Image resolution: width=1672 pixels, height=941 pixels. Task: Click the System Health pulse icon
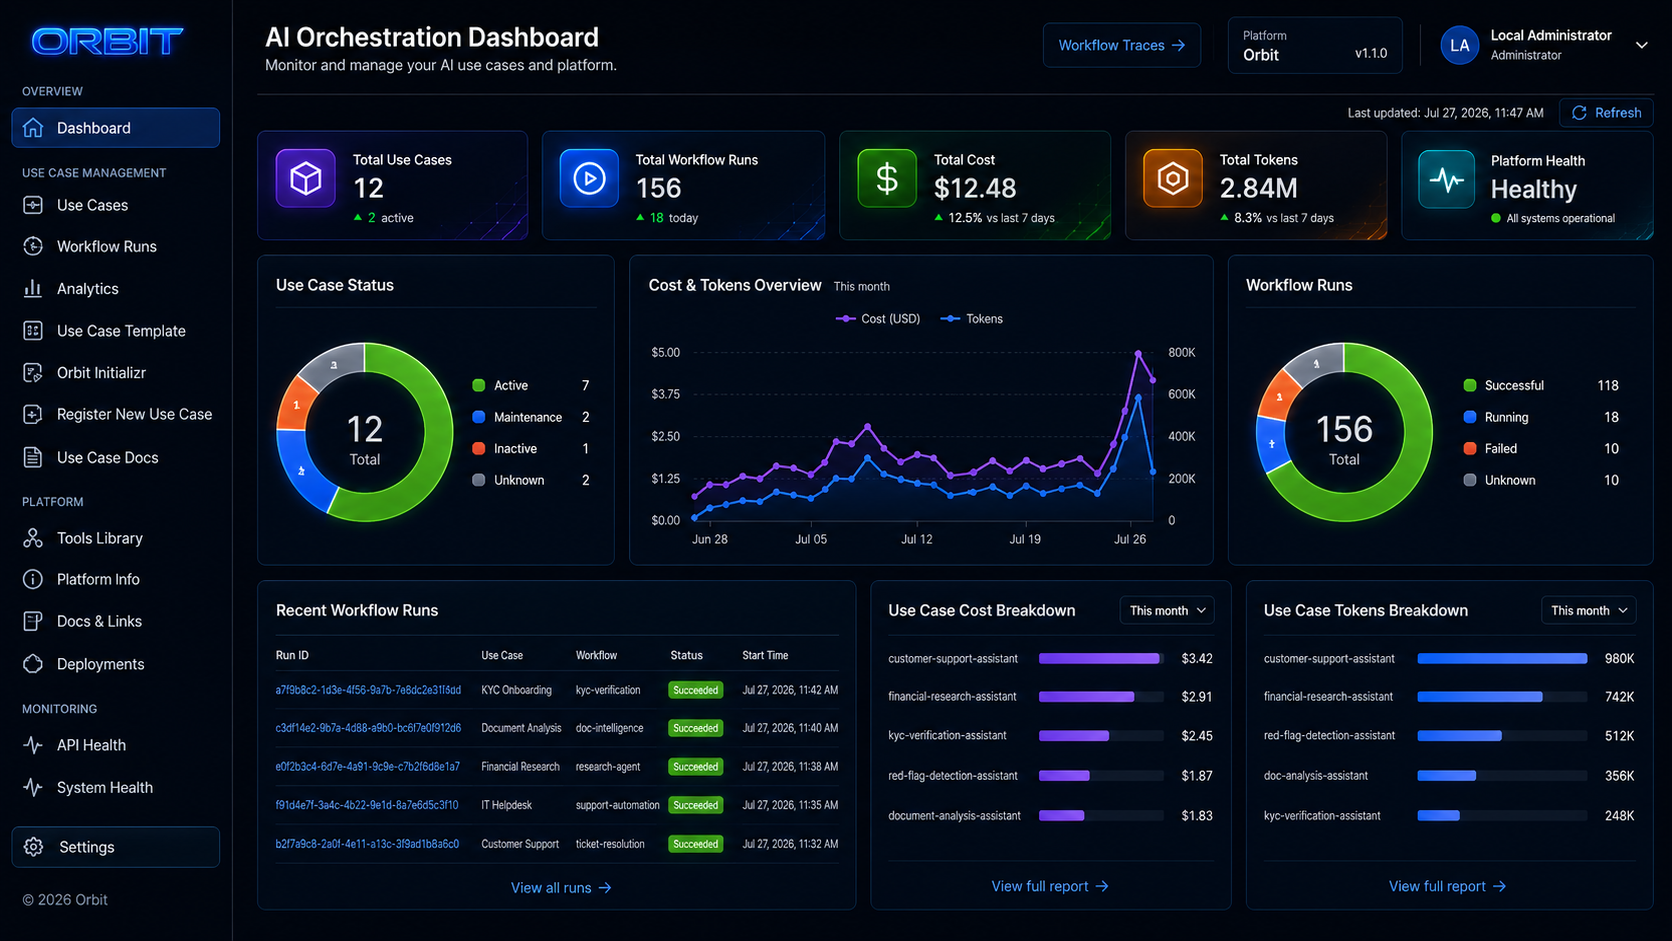tap(33, 787)
